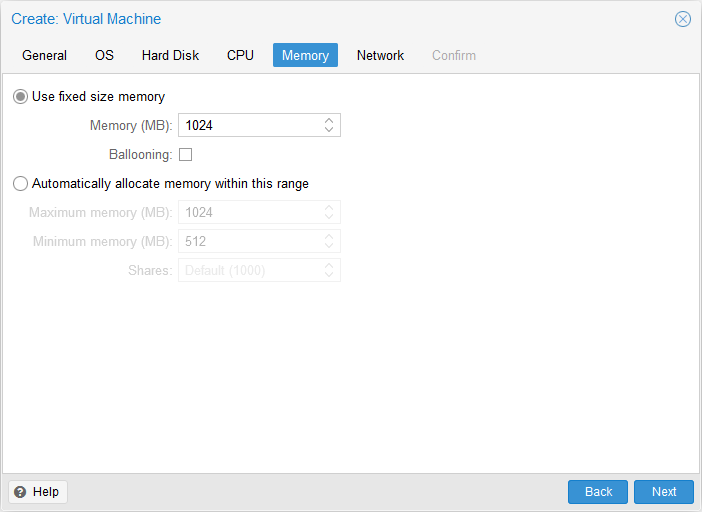Open the Help documentation button
Viewport: 702px width, 512px height.
coord(38,492)
